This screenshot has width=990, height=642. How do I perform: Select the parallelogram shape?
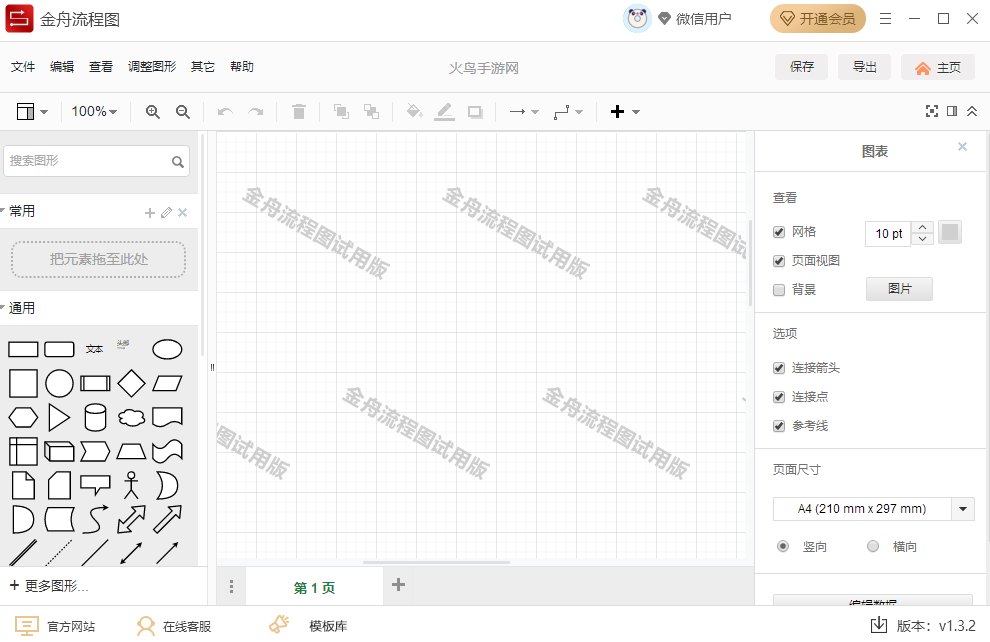pos(167,383)
